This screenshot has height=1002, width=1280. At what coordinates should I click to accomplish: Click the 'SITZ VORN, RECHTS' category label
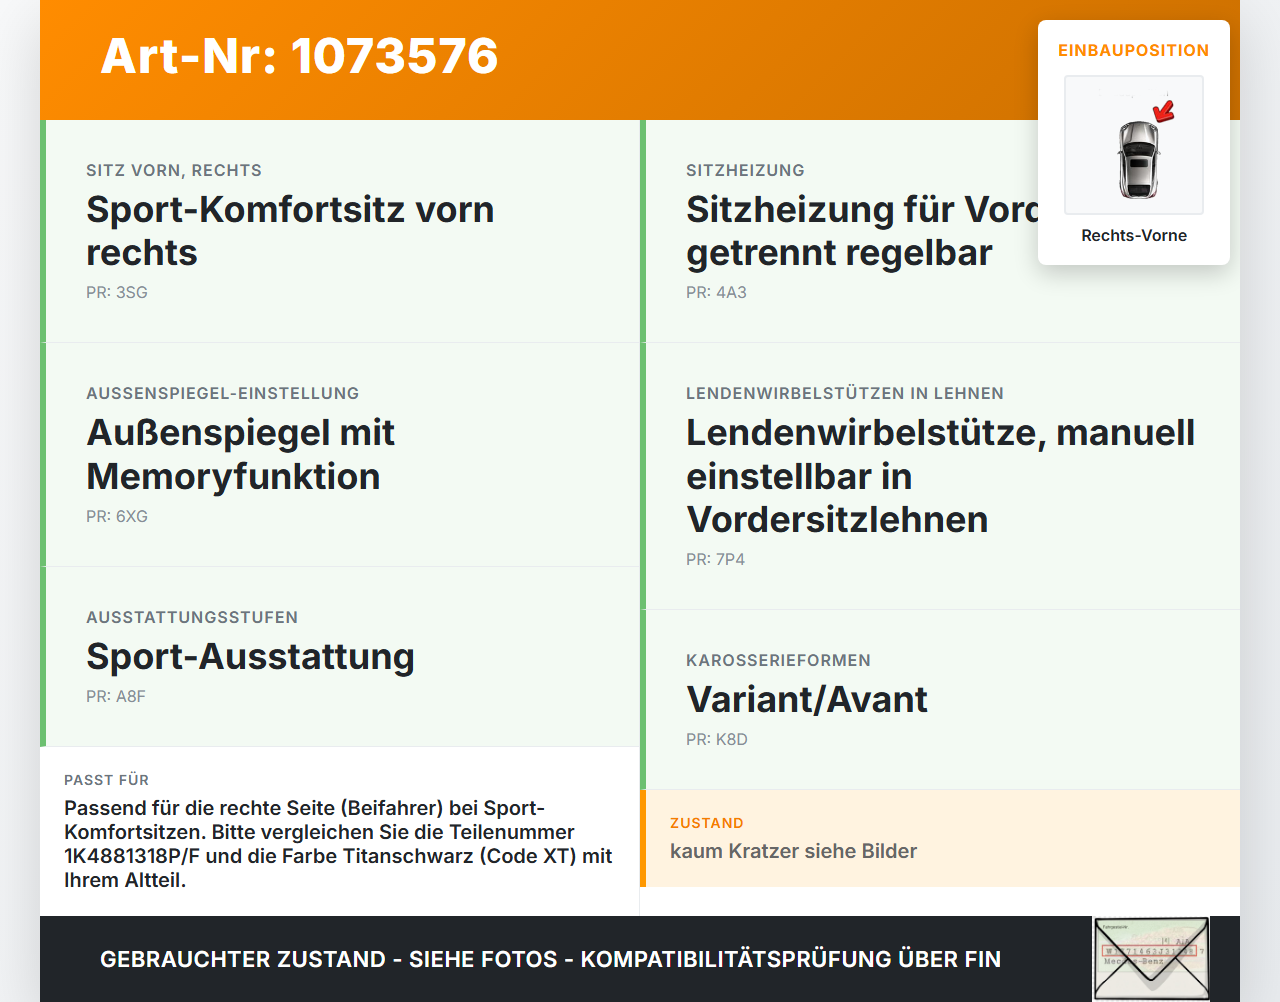click(174, 171)
